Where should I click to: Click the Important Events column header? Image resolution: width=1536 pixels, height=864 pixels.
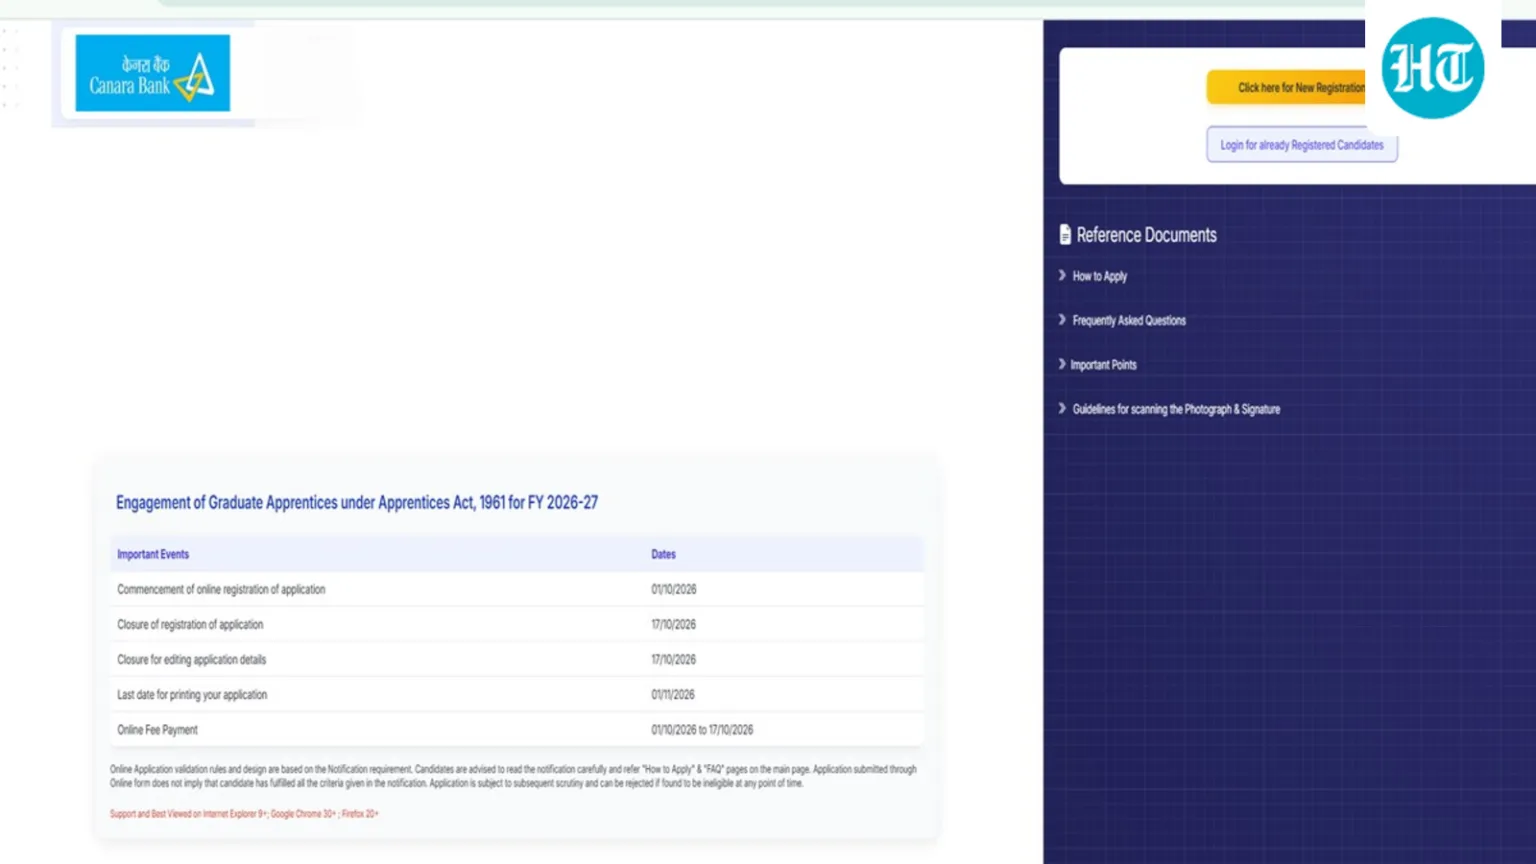(153, 554)
